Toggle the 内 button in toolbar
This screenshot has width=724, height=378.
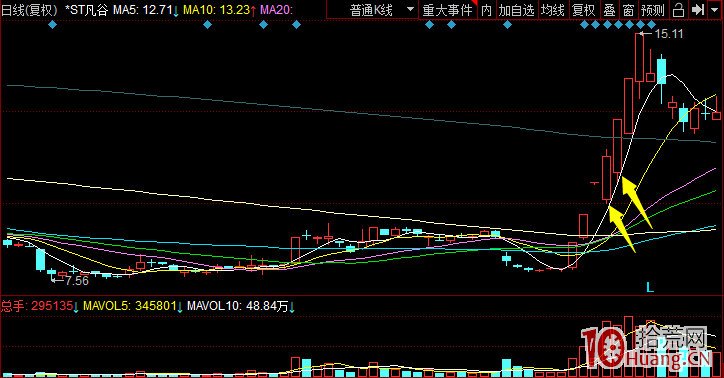(x=486, y=10)
